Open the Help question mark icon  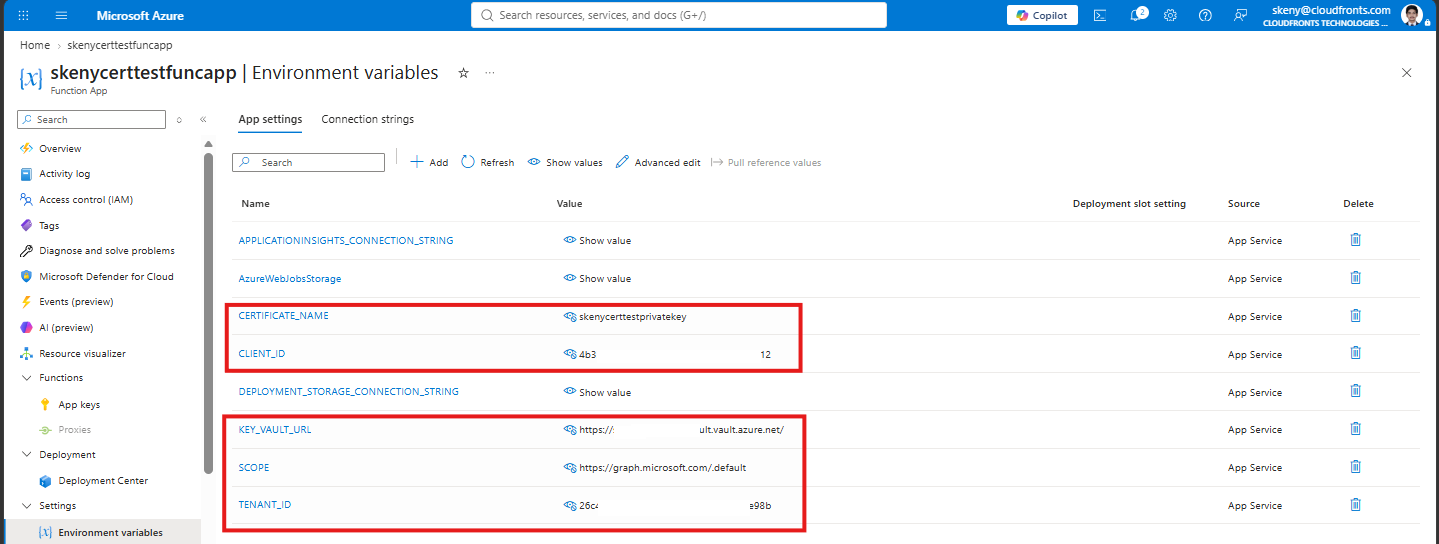(1205, 15)
